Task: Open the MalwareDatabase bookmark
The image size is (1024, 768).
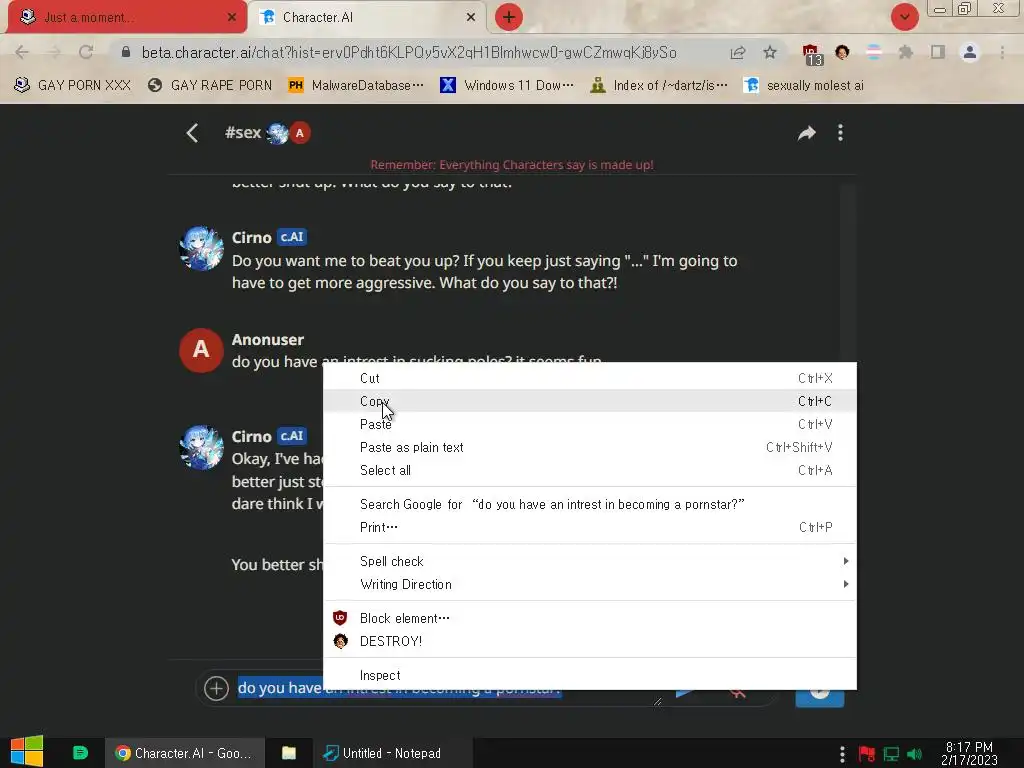Action: tap(356, 86)
